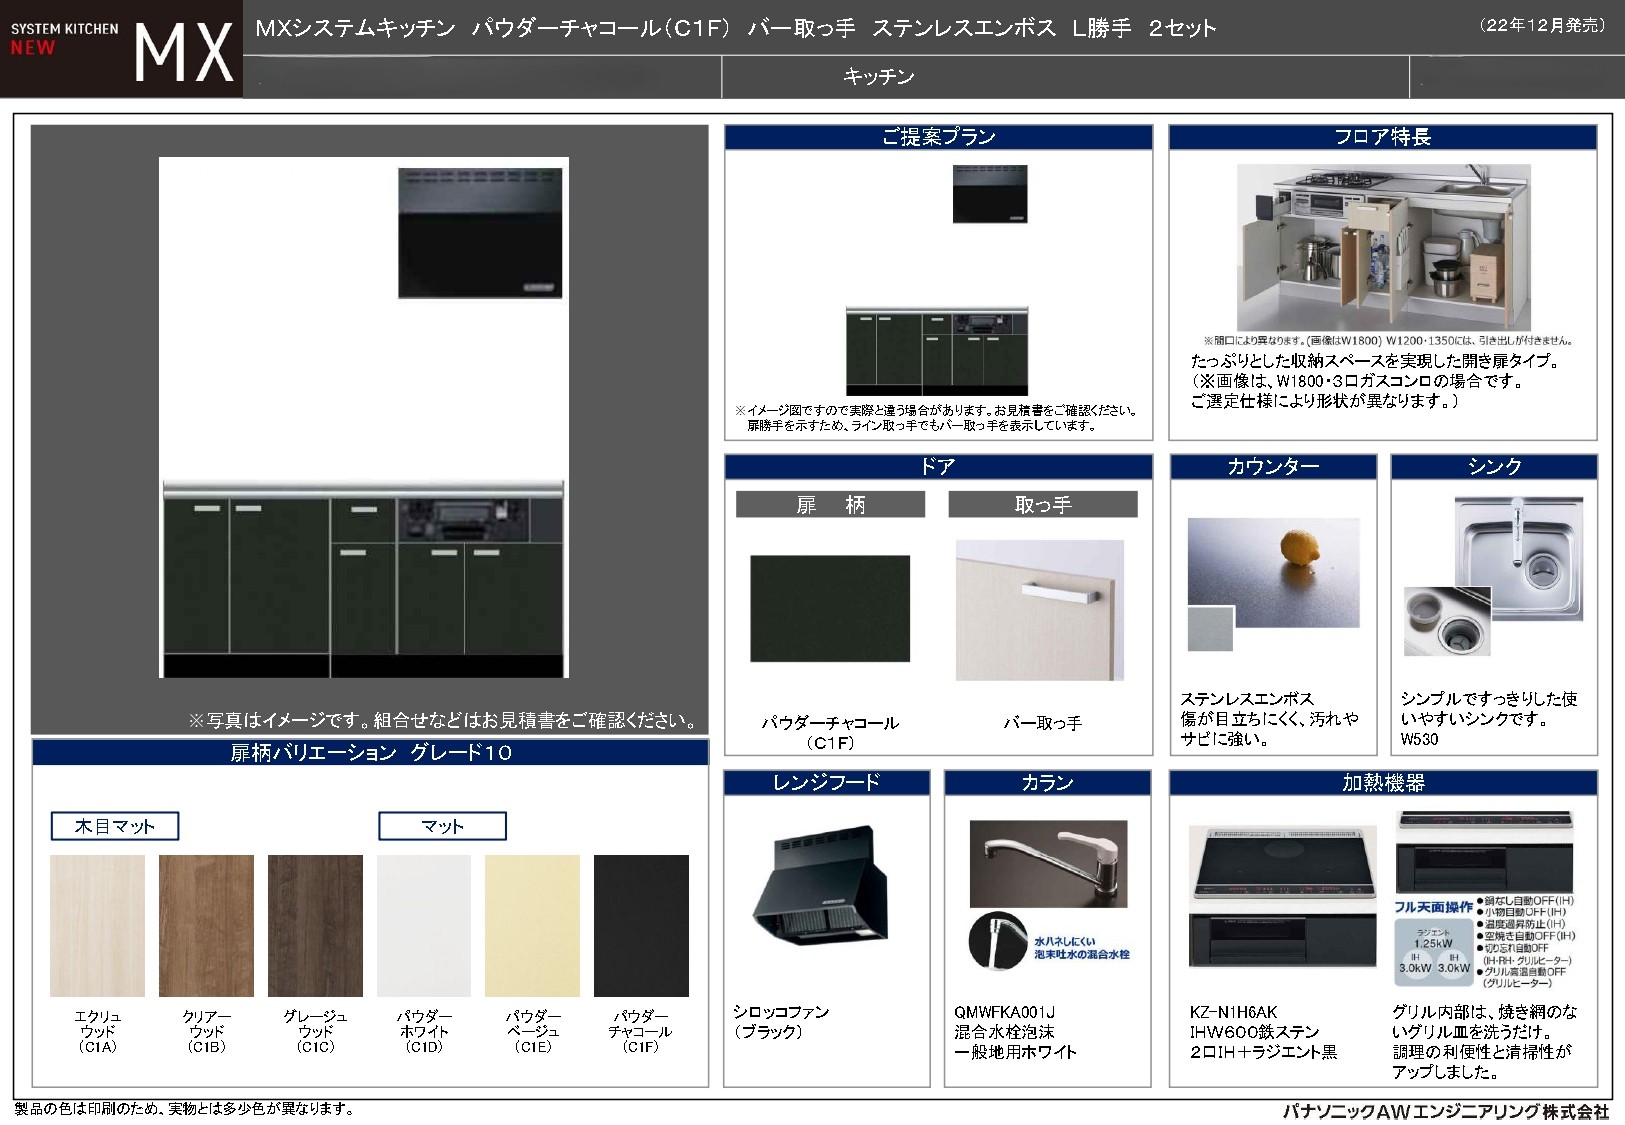
Task: Click the ご提案プラン section header
Action: (x=938, y=137)
